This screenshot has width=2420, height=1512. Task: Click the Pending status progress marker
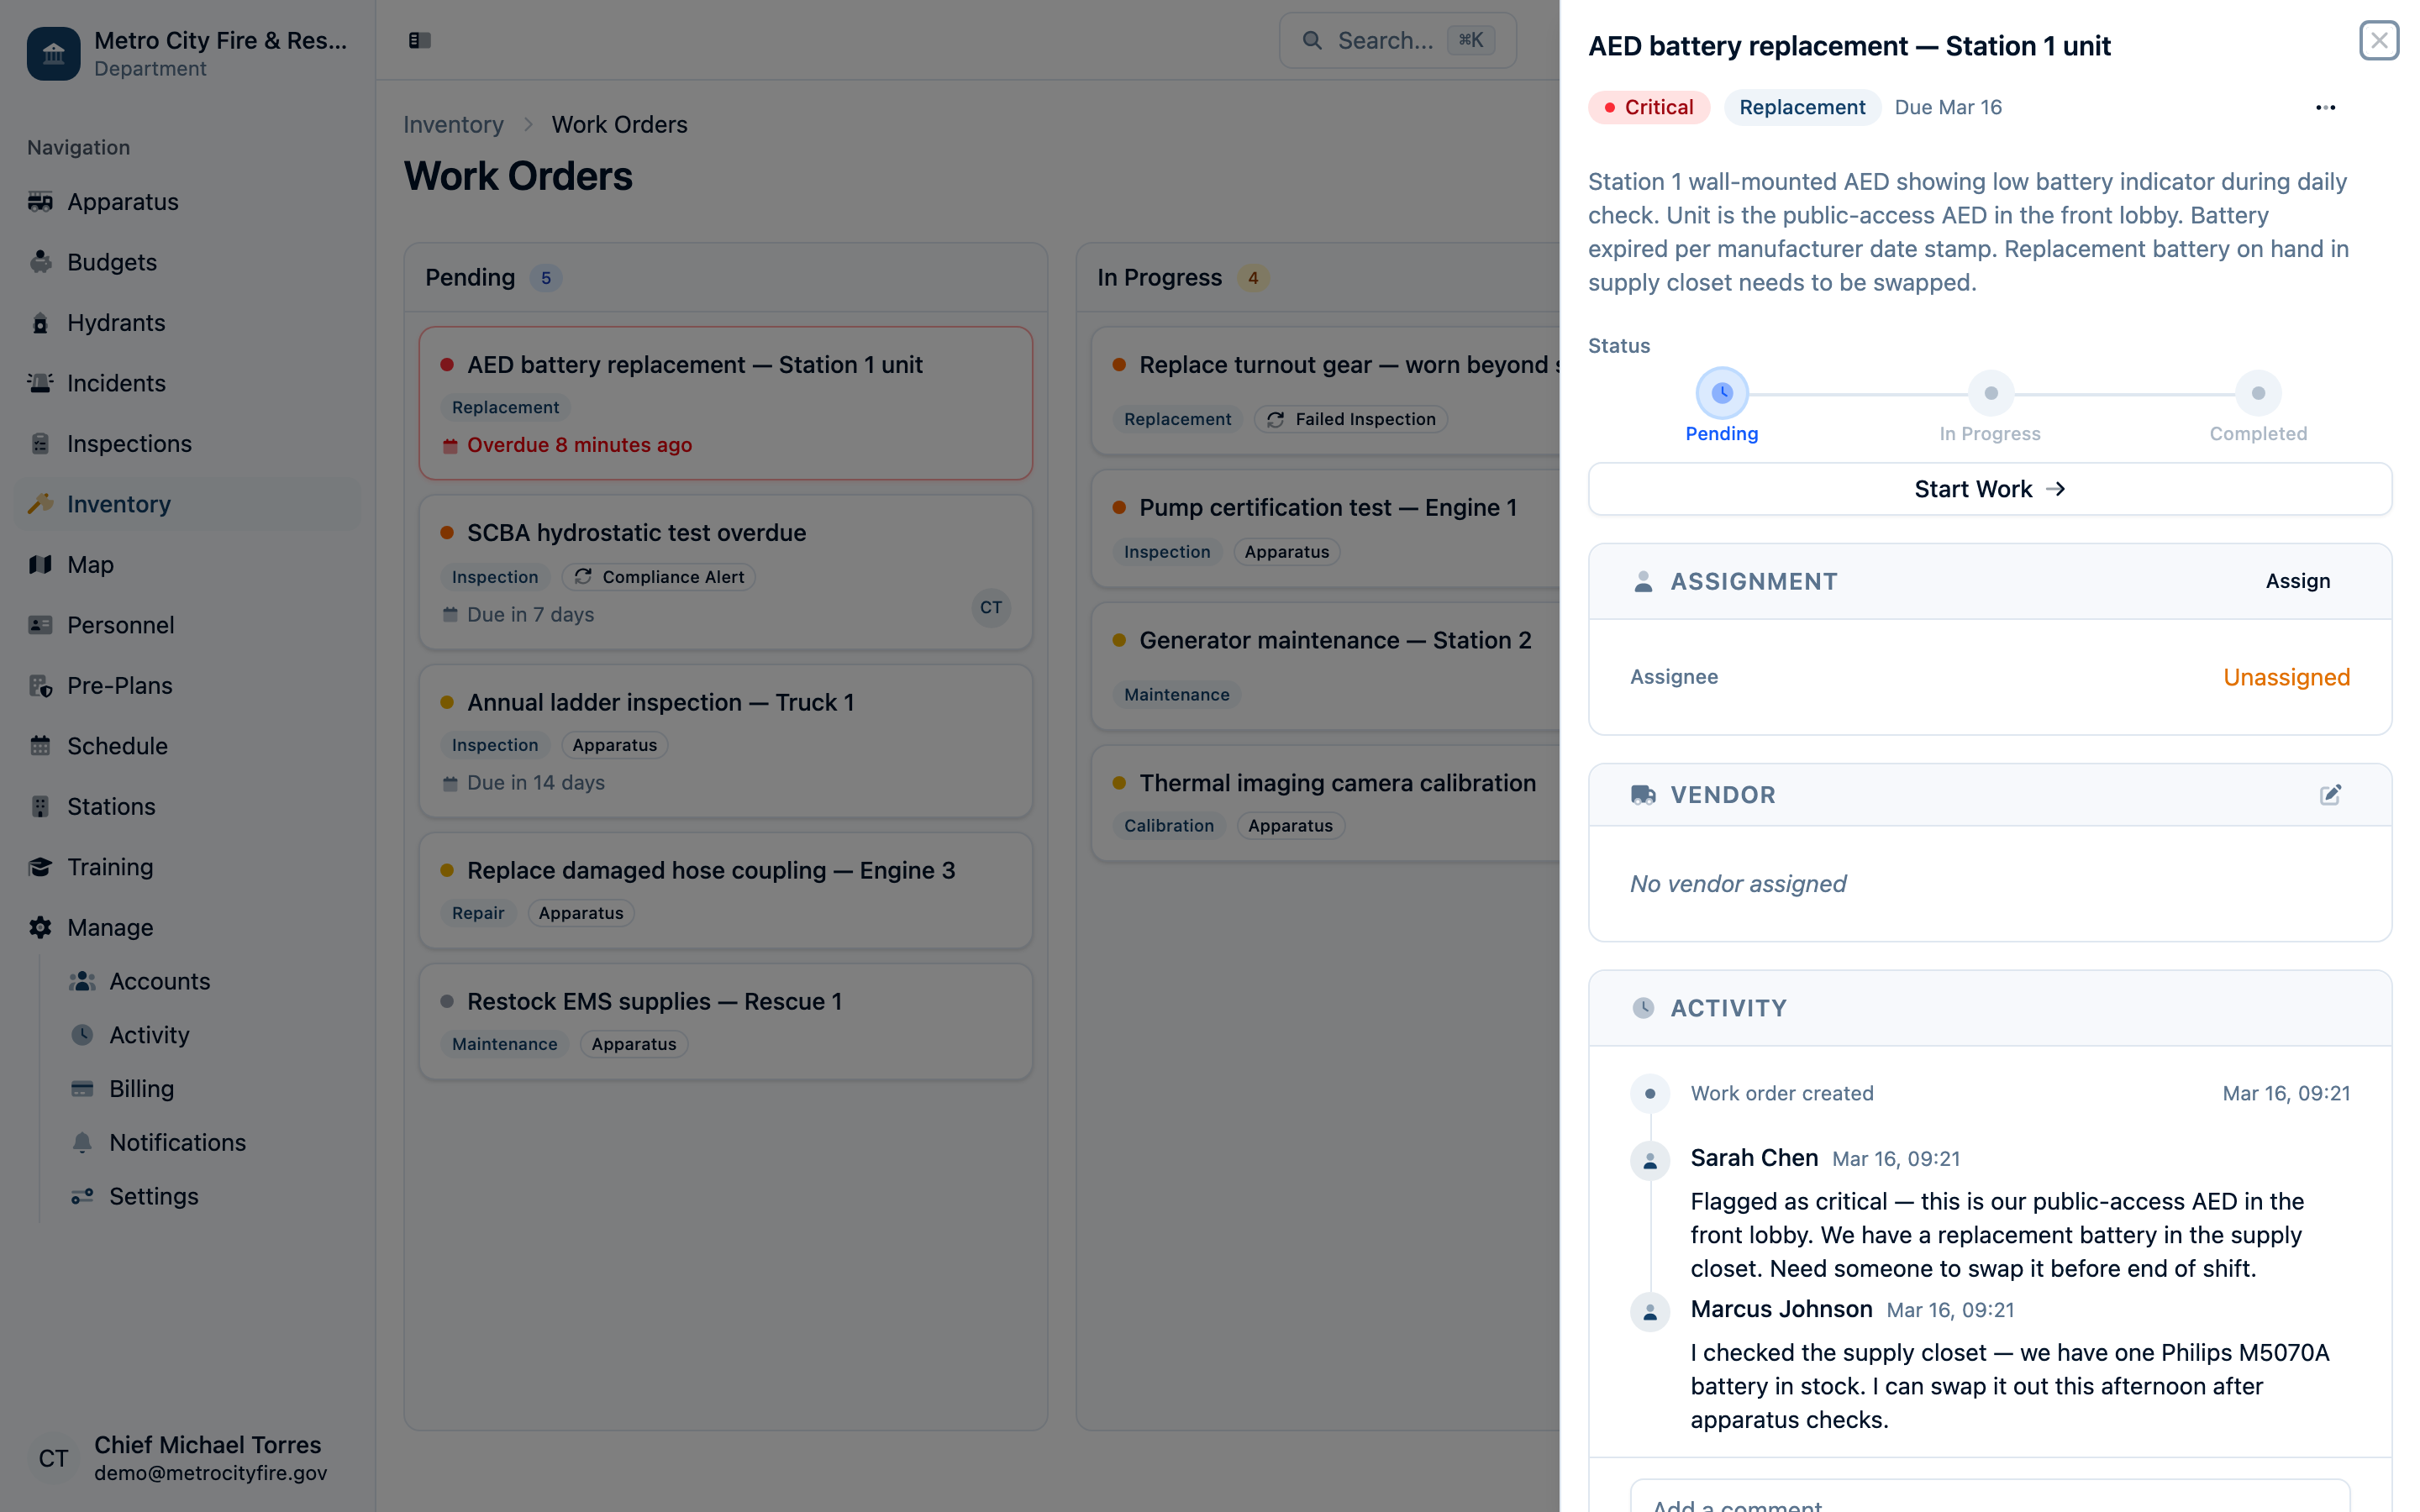pos(1721,394)
